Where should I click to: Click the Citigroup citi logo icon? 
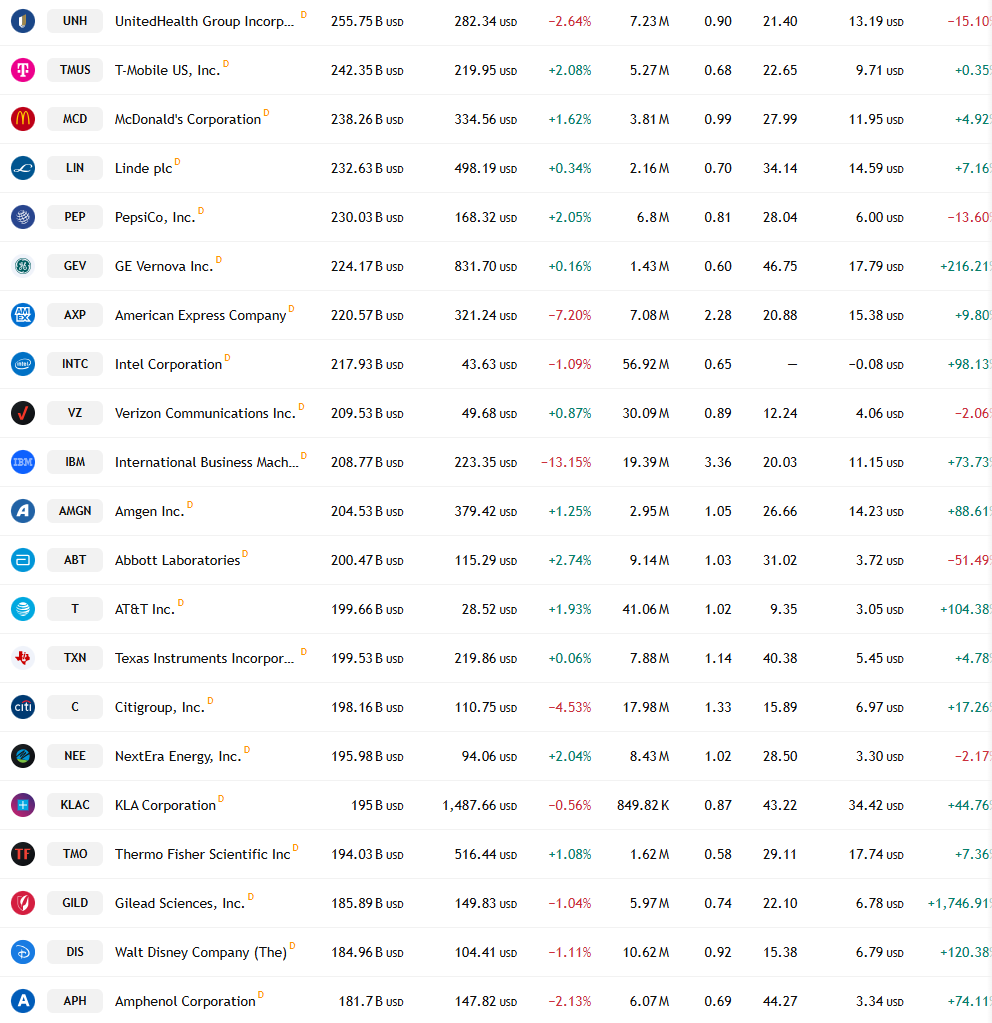point(23,707)
